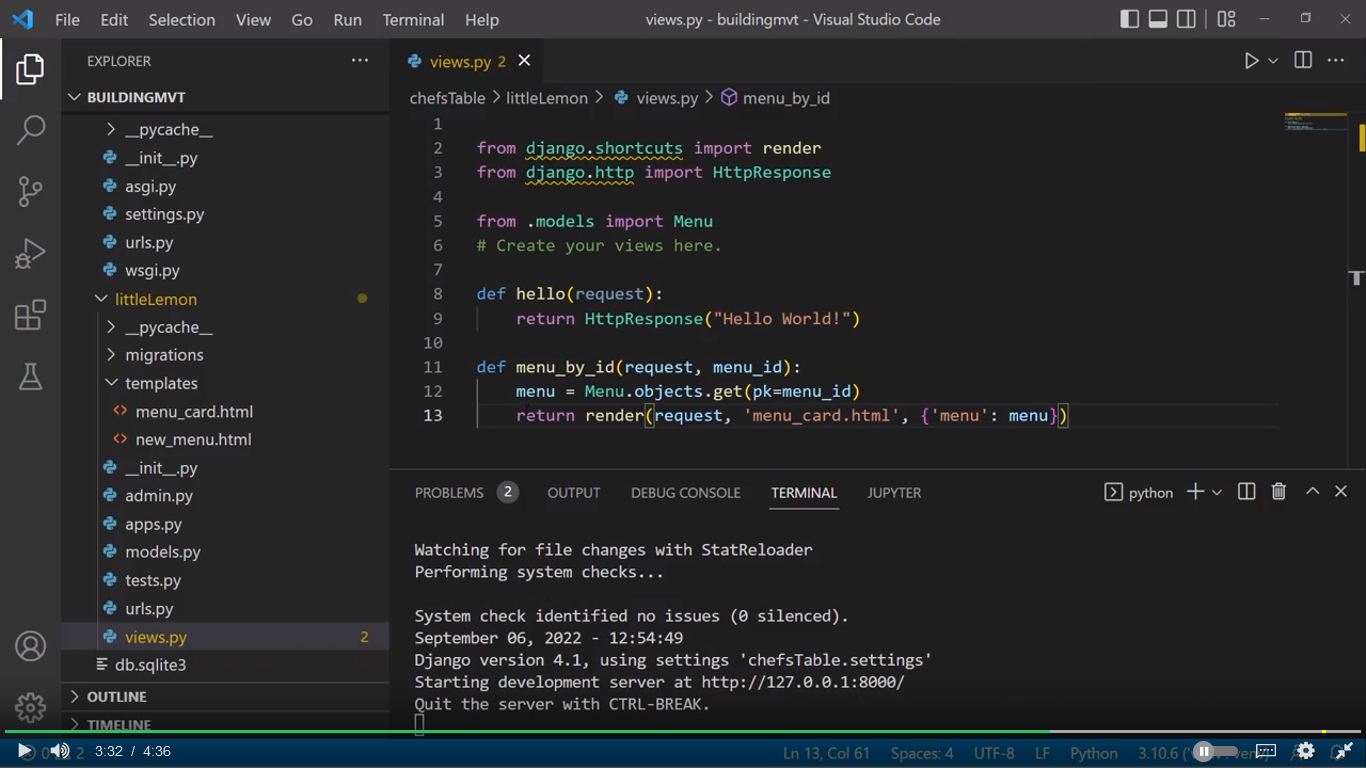Screen dimensions: 1366x768
Task: Split the editor to the right
Action: [x=1303, y=61]
